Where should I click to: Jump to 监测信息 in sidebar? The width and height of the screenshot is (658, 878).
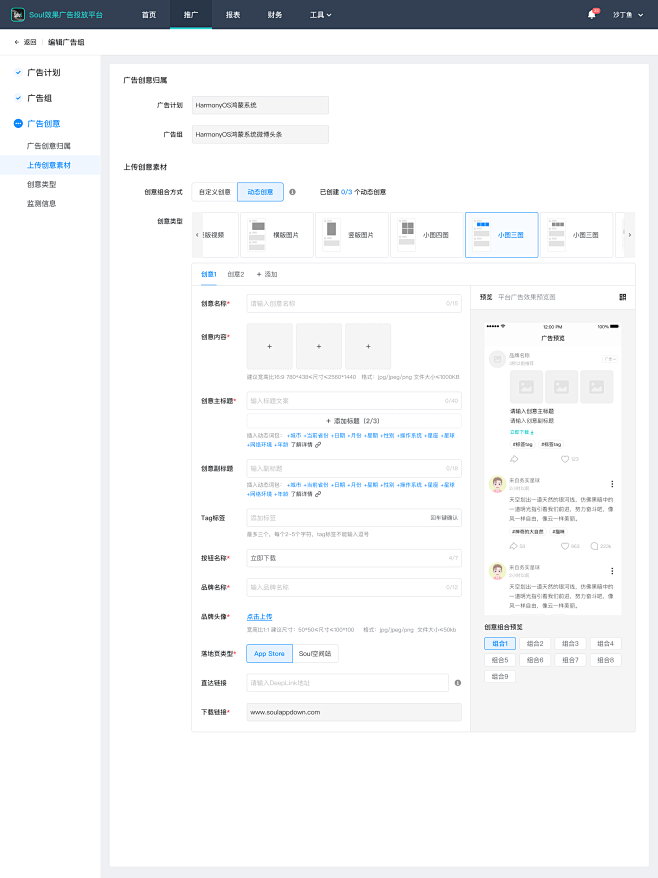coord(41,203)
